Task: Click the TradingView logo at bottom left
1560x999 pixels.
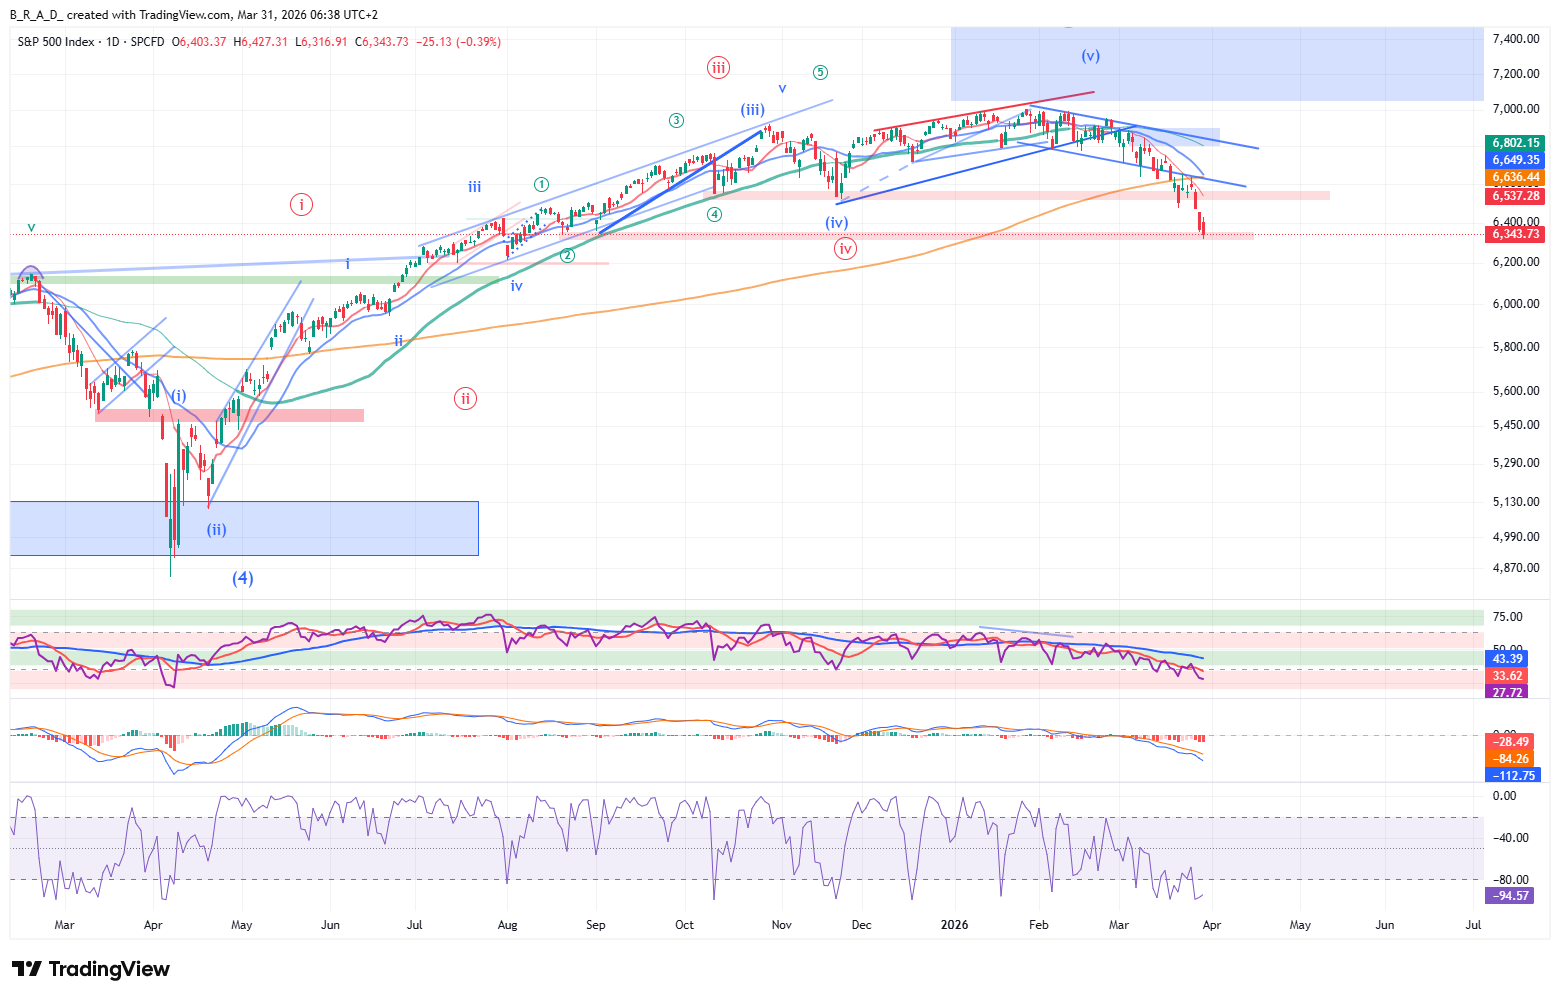Action: point(91,969)
